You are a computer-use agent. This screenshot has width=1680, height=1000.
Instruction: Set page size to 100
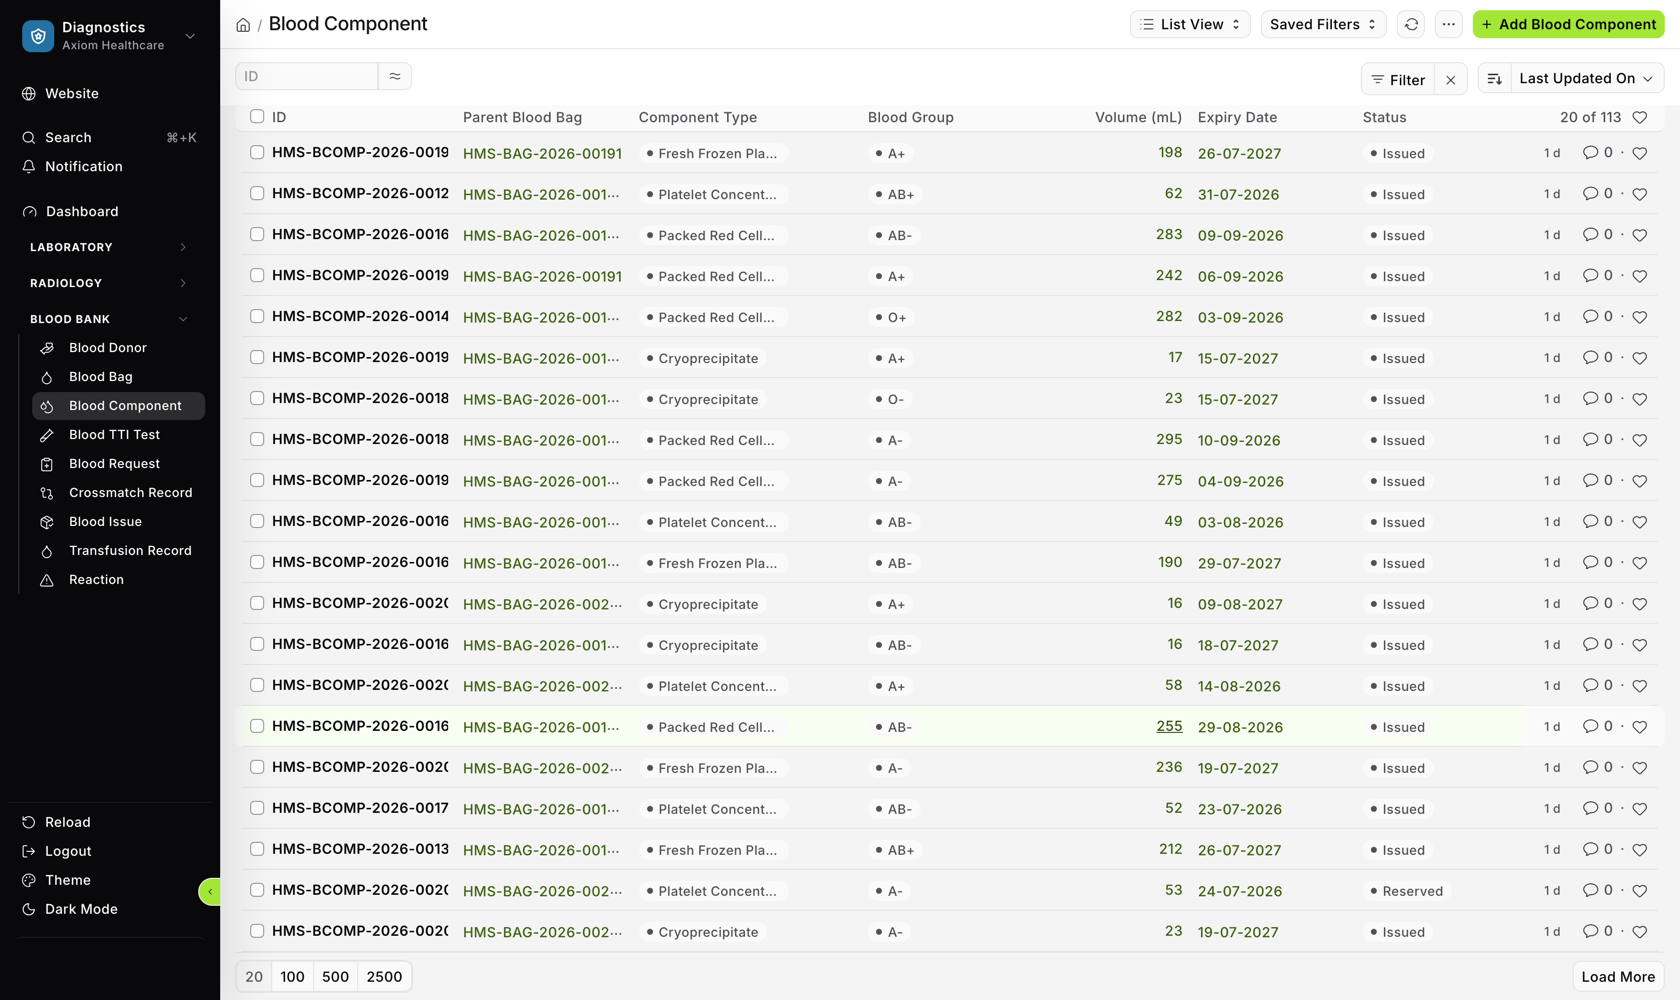pyautogui.click(x=292, y=977)
